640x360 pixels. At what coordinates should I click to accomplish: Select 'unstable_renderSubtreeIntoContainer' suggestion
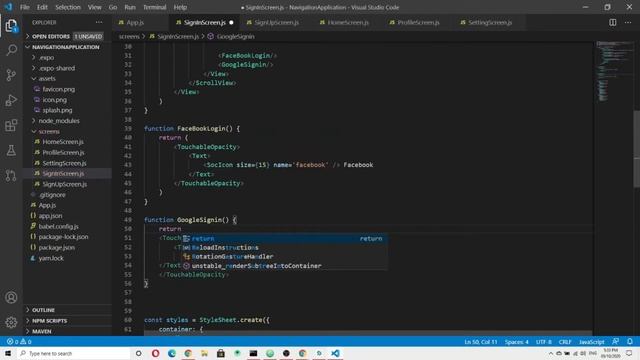coord(284,266)
